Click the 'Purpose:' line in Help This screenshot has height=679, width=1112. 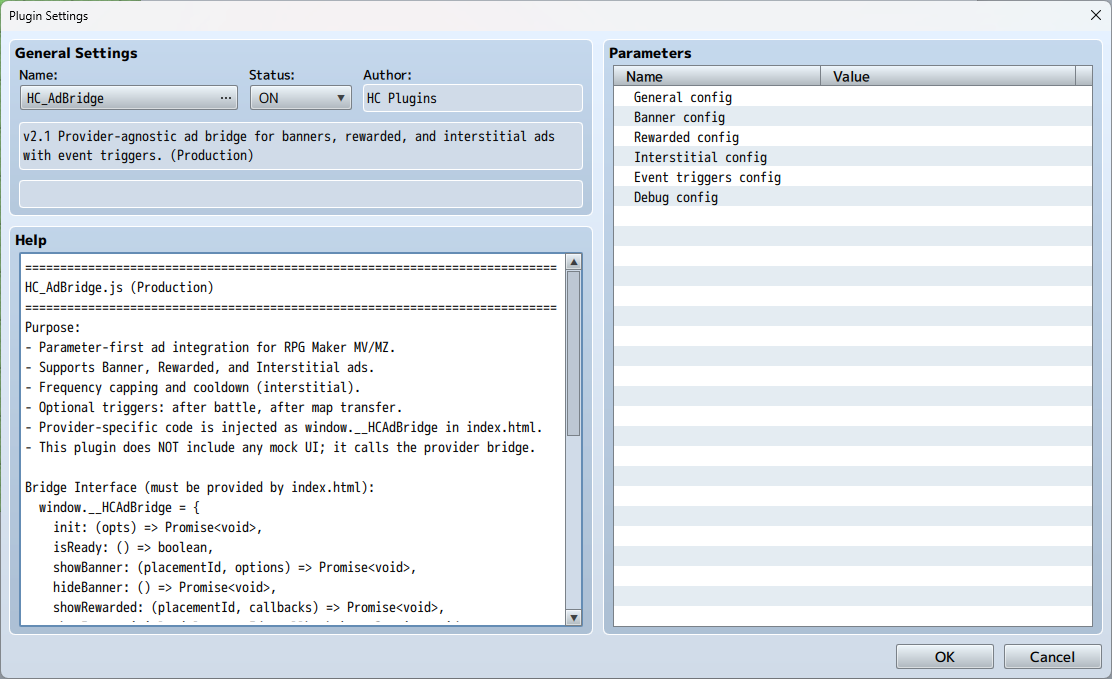click(52, 327)
